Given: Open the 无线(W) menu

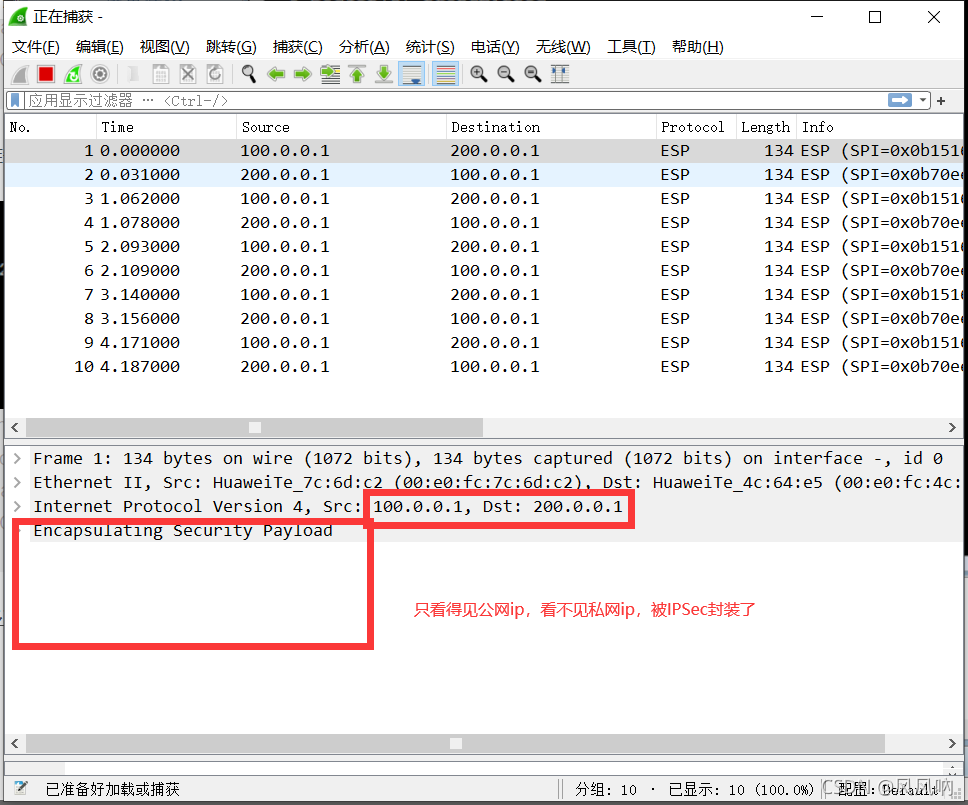Looking at the screenshot, I should coord(563,47).
